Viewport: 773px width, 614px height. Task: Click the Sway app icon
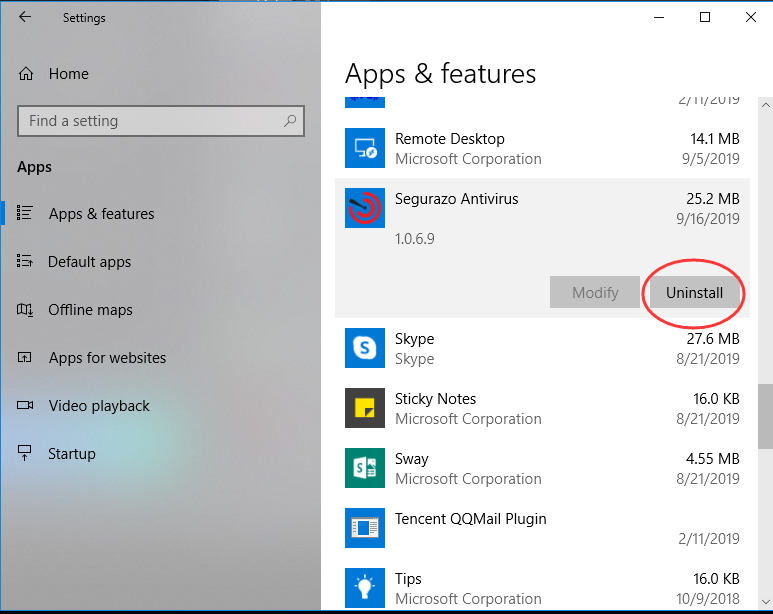pos(365,468)
